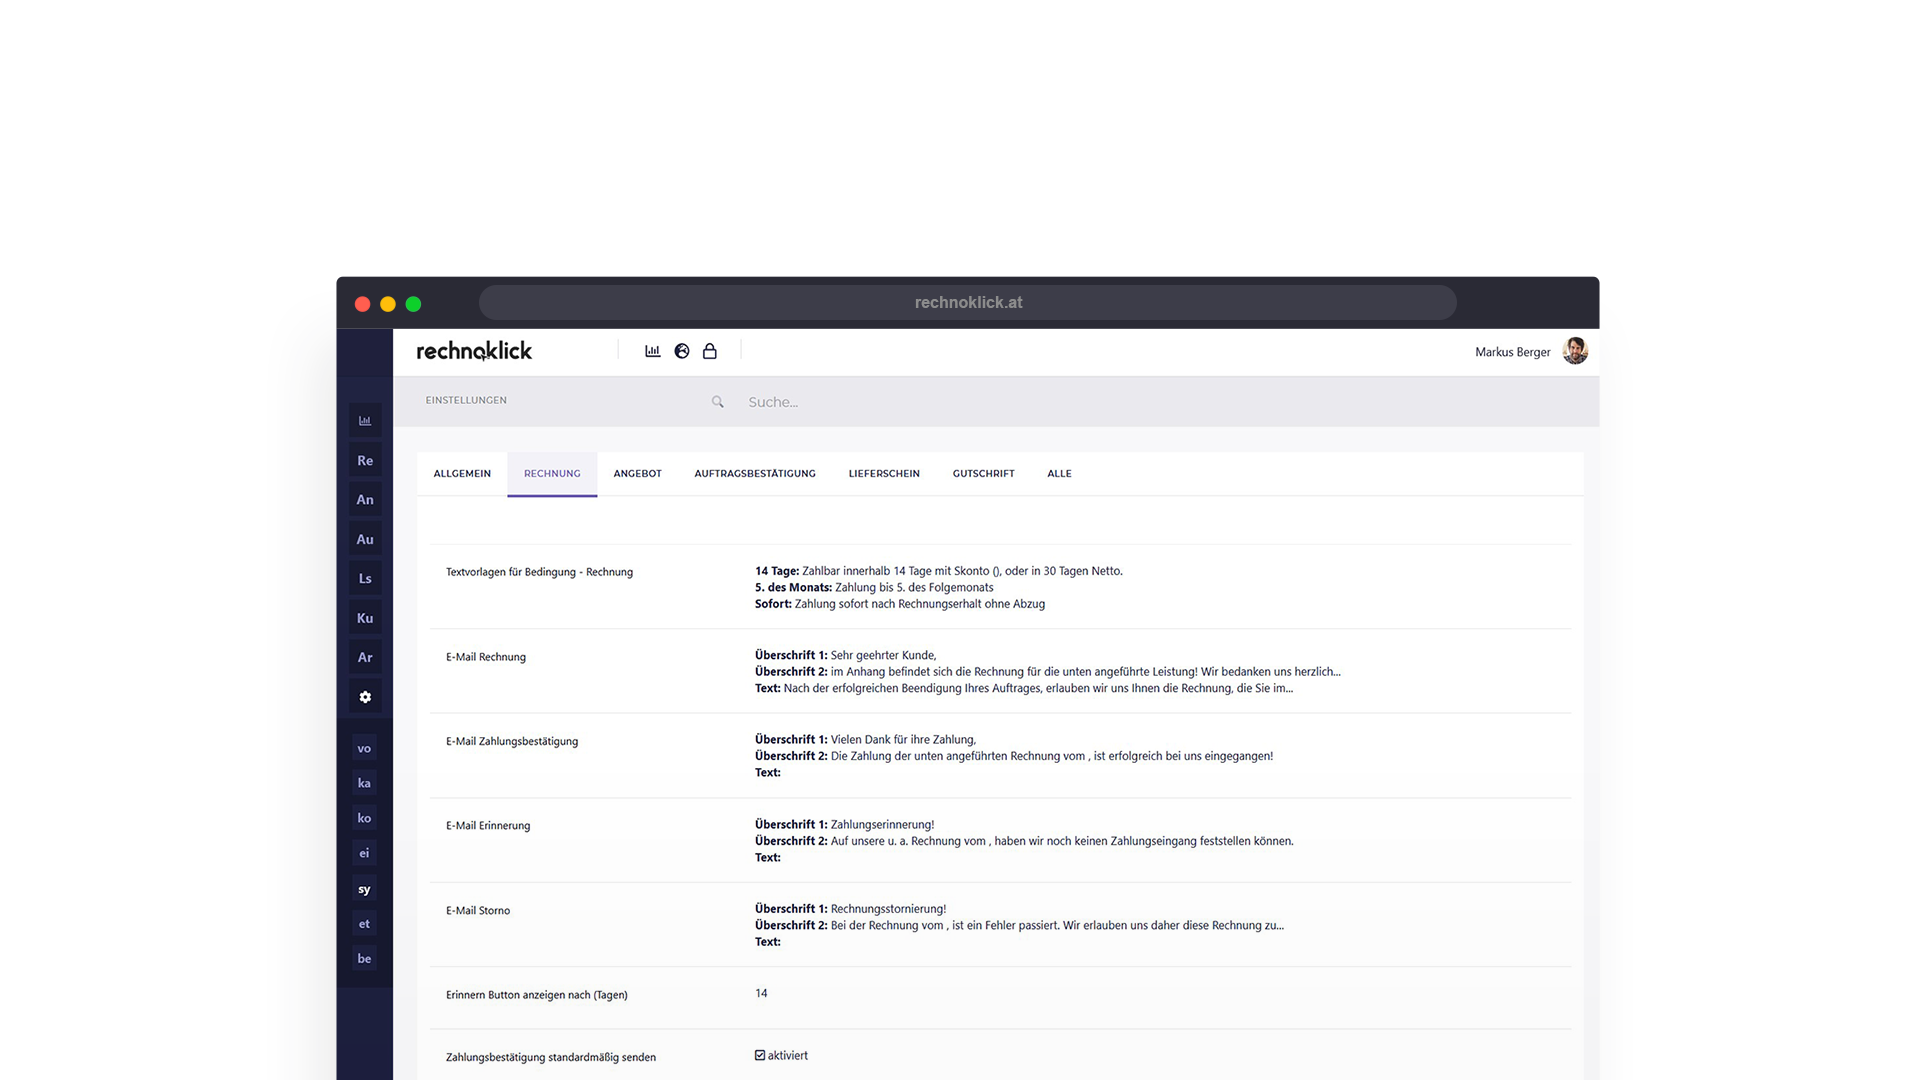
Task: Select the sy sidebar entry
Action: pyautogui.click(x=364, y=889)
